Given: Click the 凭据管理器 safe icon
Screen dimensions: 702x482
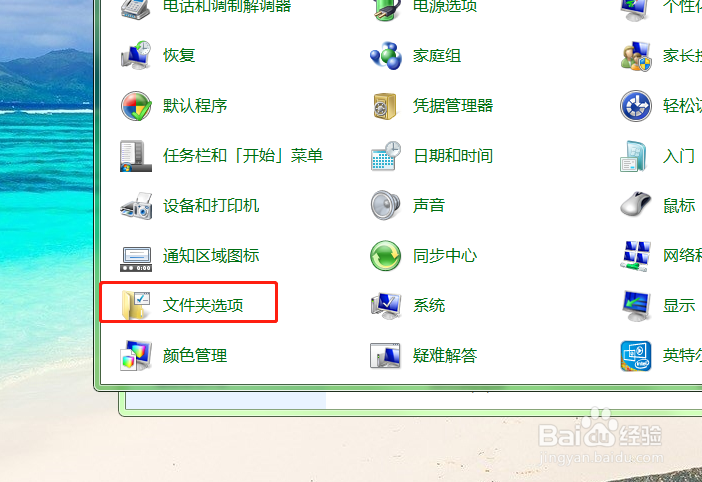Looking at the screenshot, I should pos(385,106).
